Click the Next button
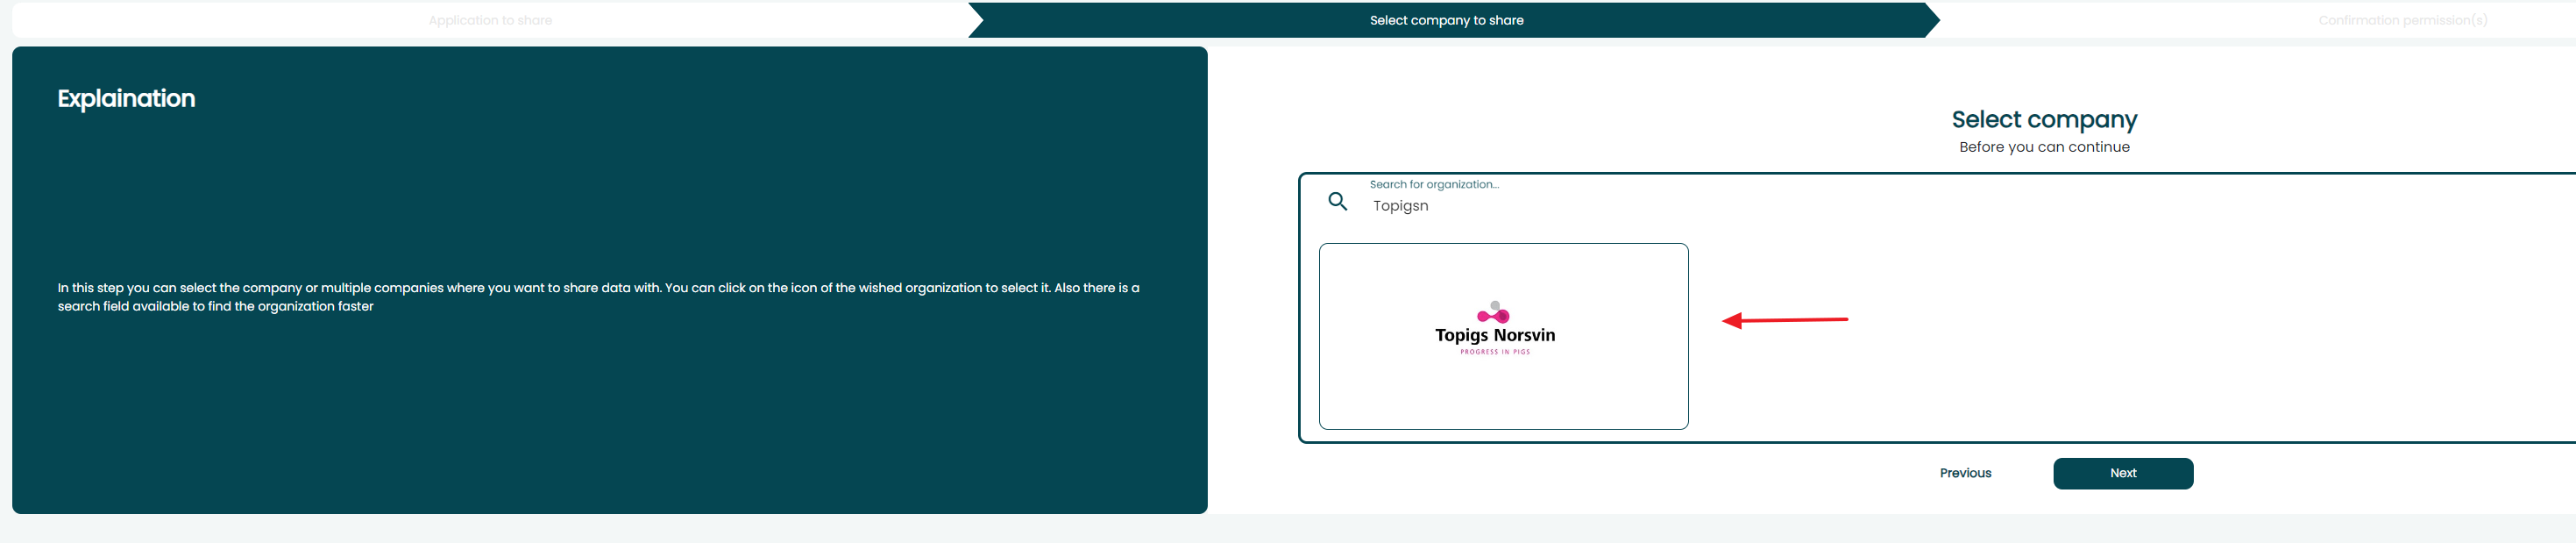2576x543 pixels. 2122,473
